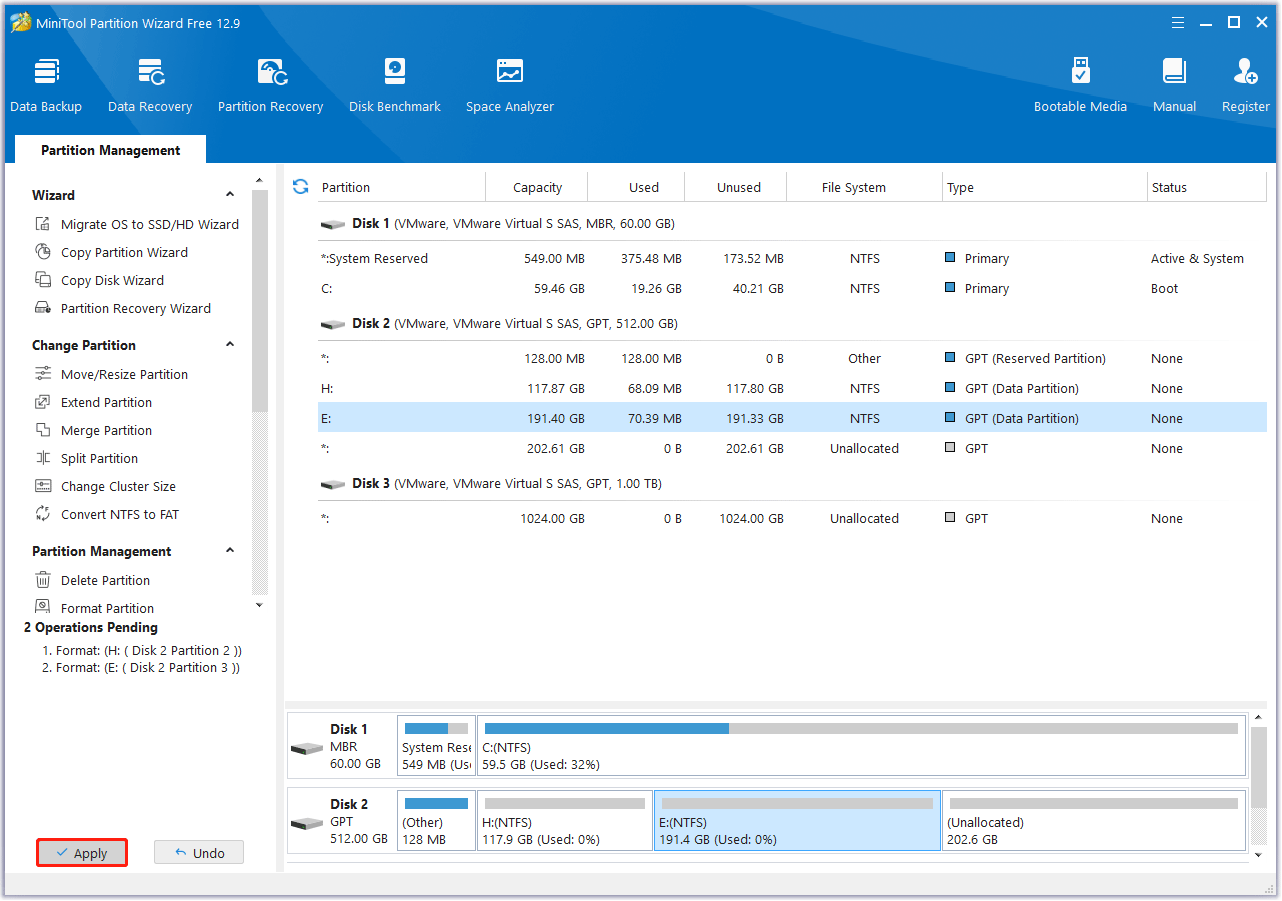Sort by Used column header
The height and width of the screenshot is (901, 1282).
(637, 187)
